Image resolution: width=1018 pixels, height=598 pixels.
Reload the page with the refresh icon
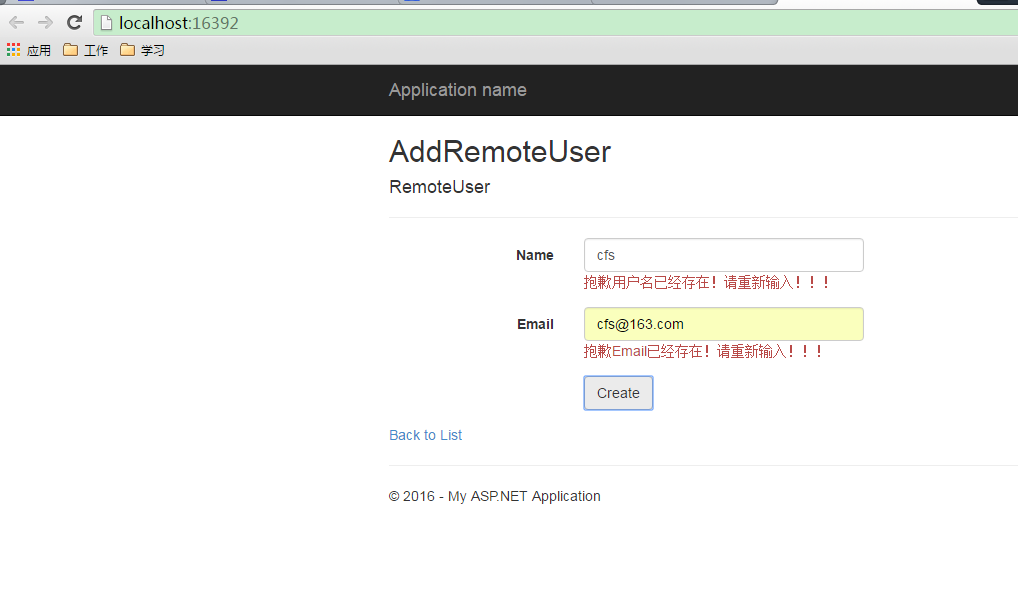click(74, 23)
